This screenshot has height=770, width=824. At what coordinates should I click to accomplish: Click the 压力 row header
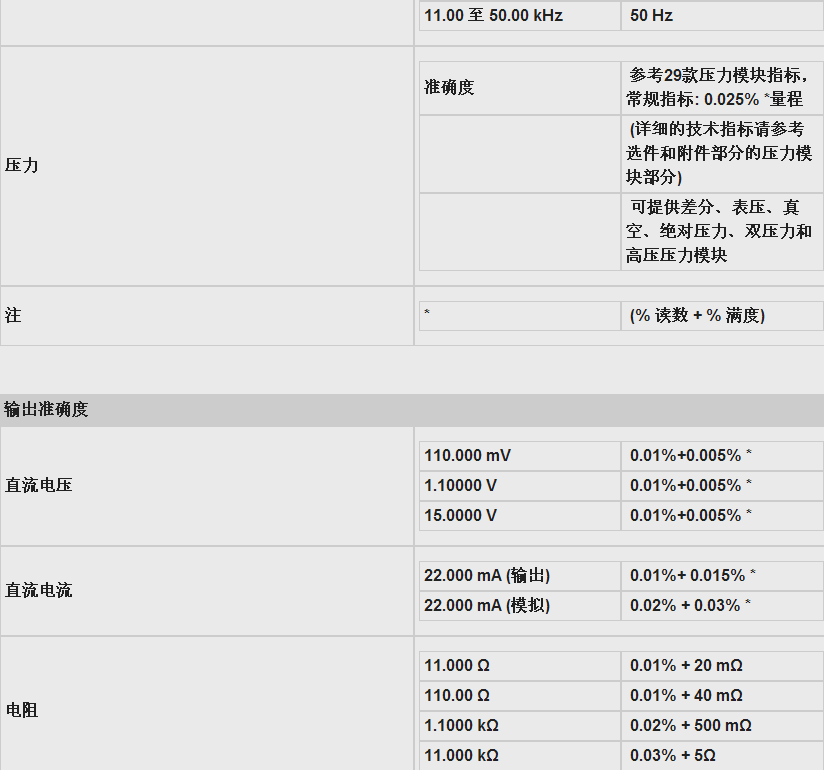[x=22, y=165]
